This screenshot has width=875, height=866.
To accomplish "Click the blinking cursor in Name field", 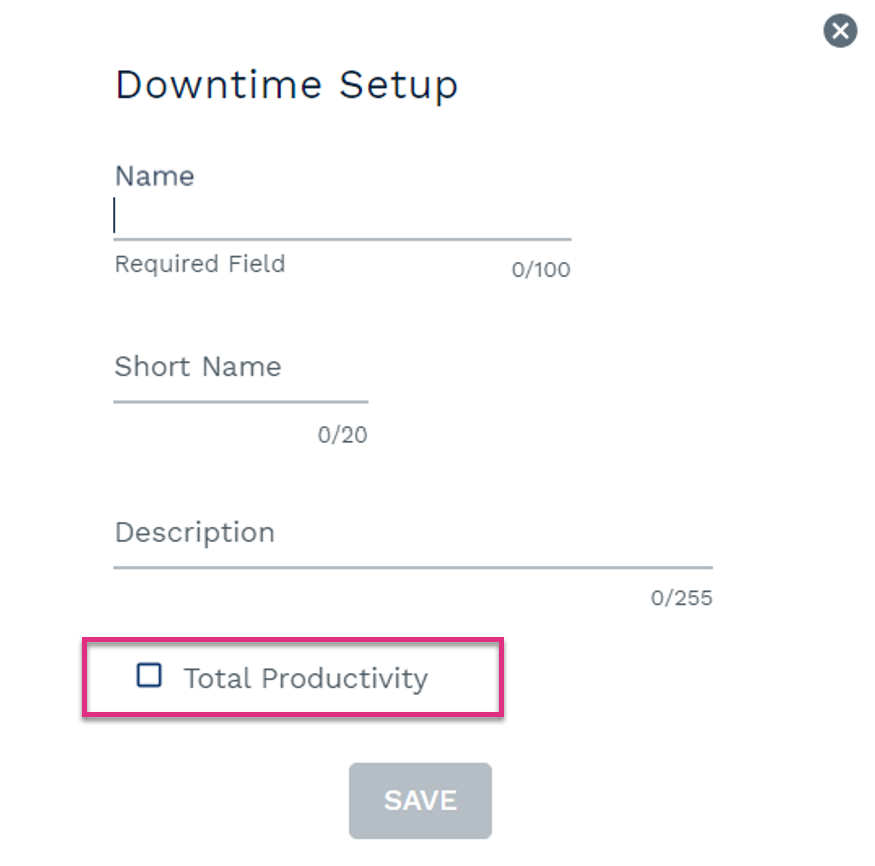I will coord(114,215).
